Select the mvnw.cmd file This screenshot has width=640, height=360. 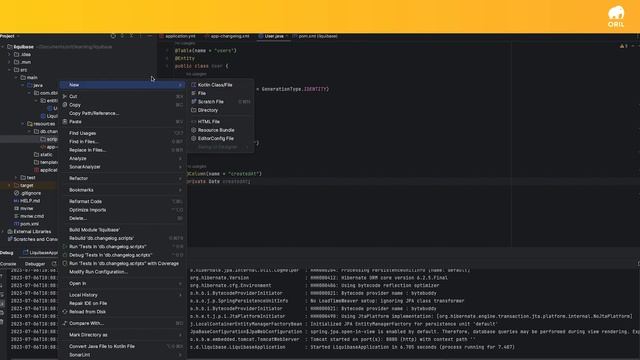pyautogui.click(x=29, y=216)
